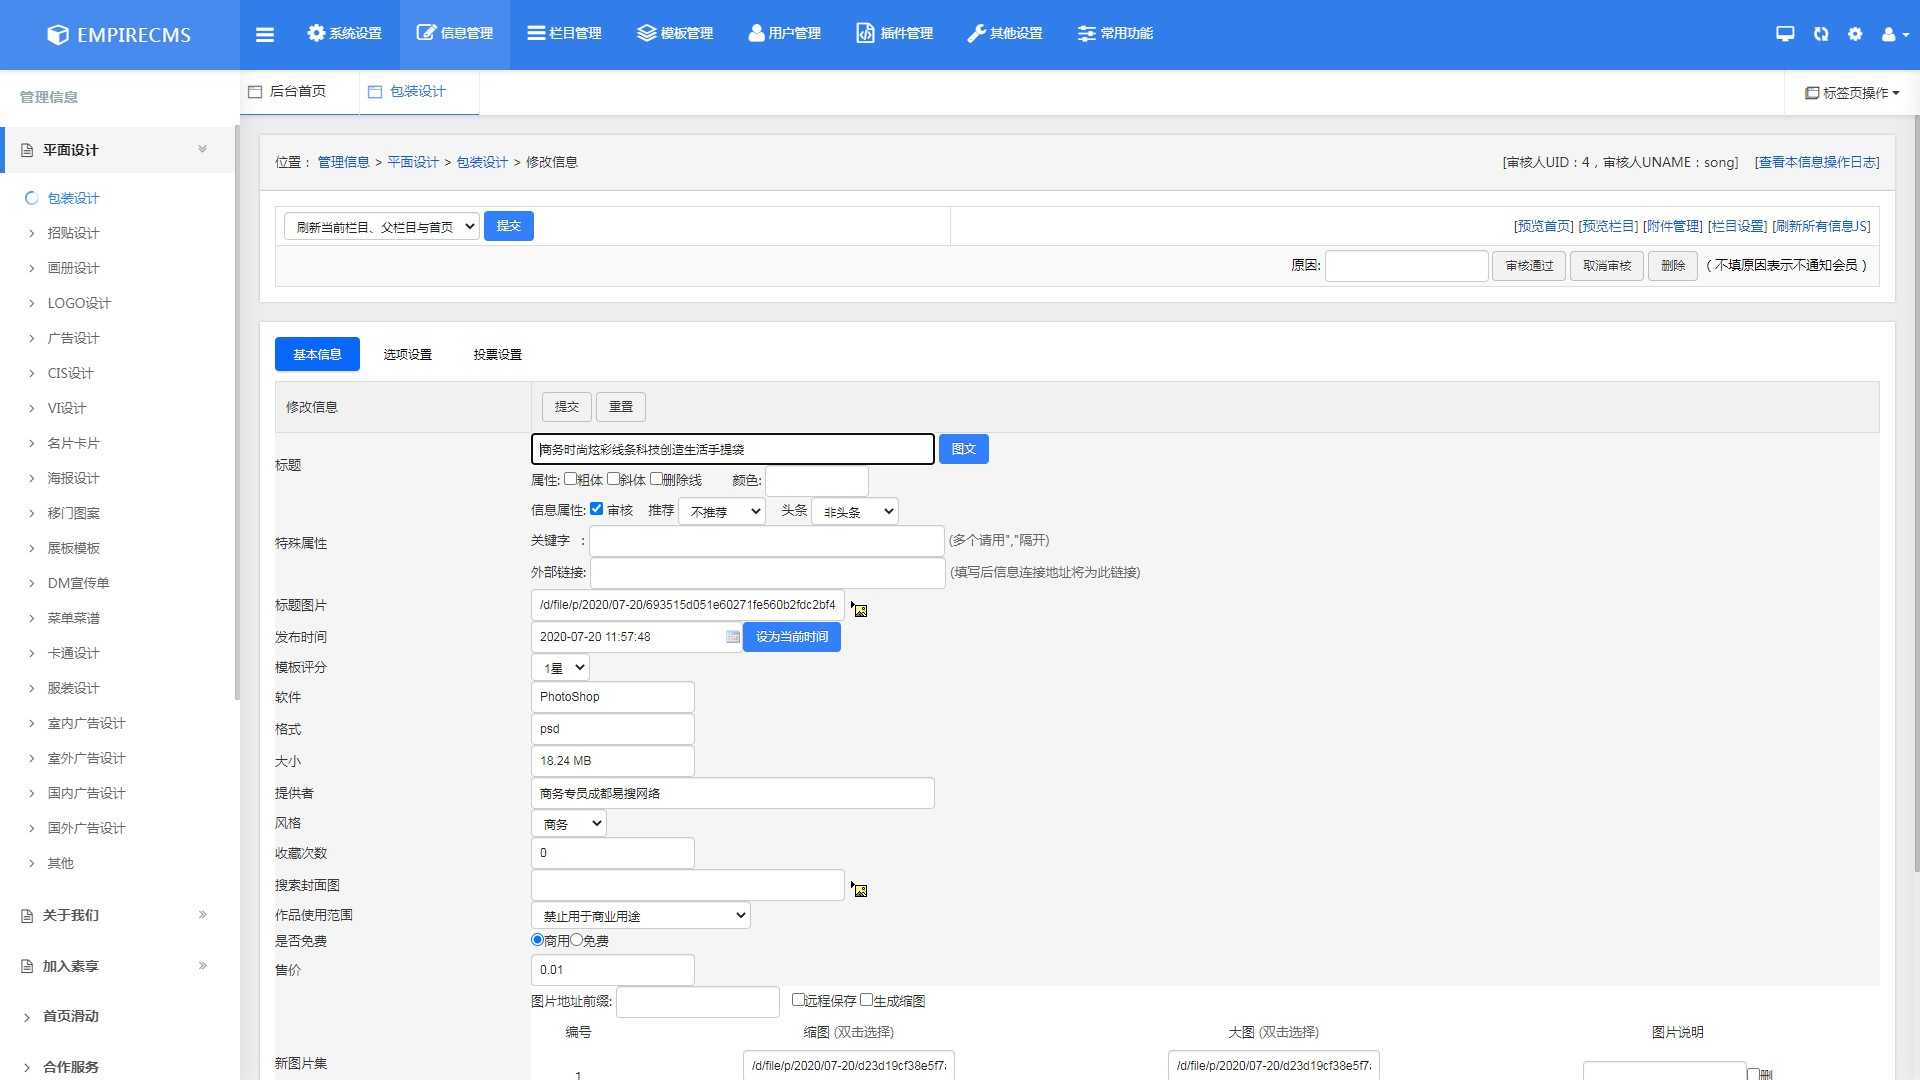Enable the 粗体 bold checkbox
This screenshot has width=1920, height=1080.
click(570, 479)
